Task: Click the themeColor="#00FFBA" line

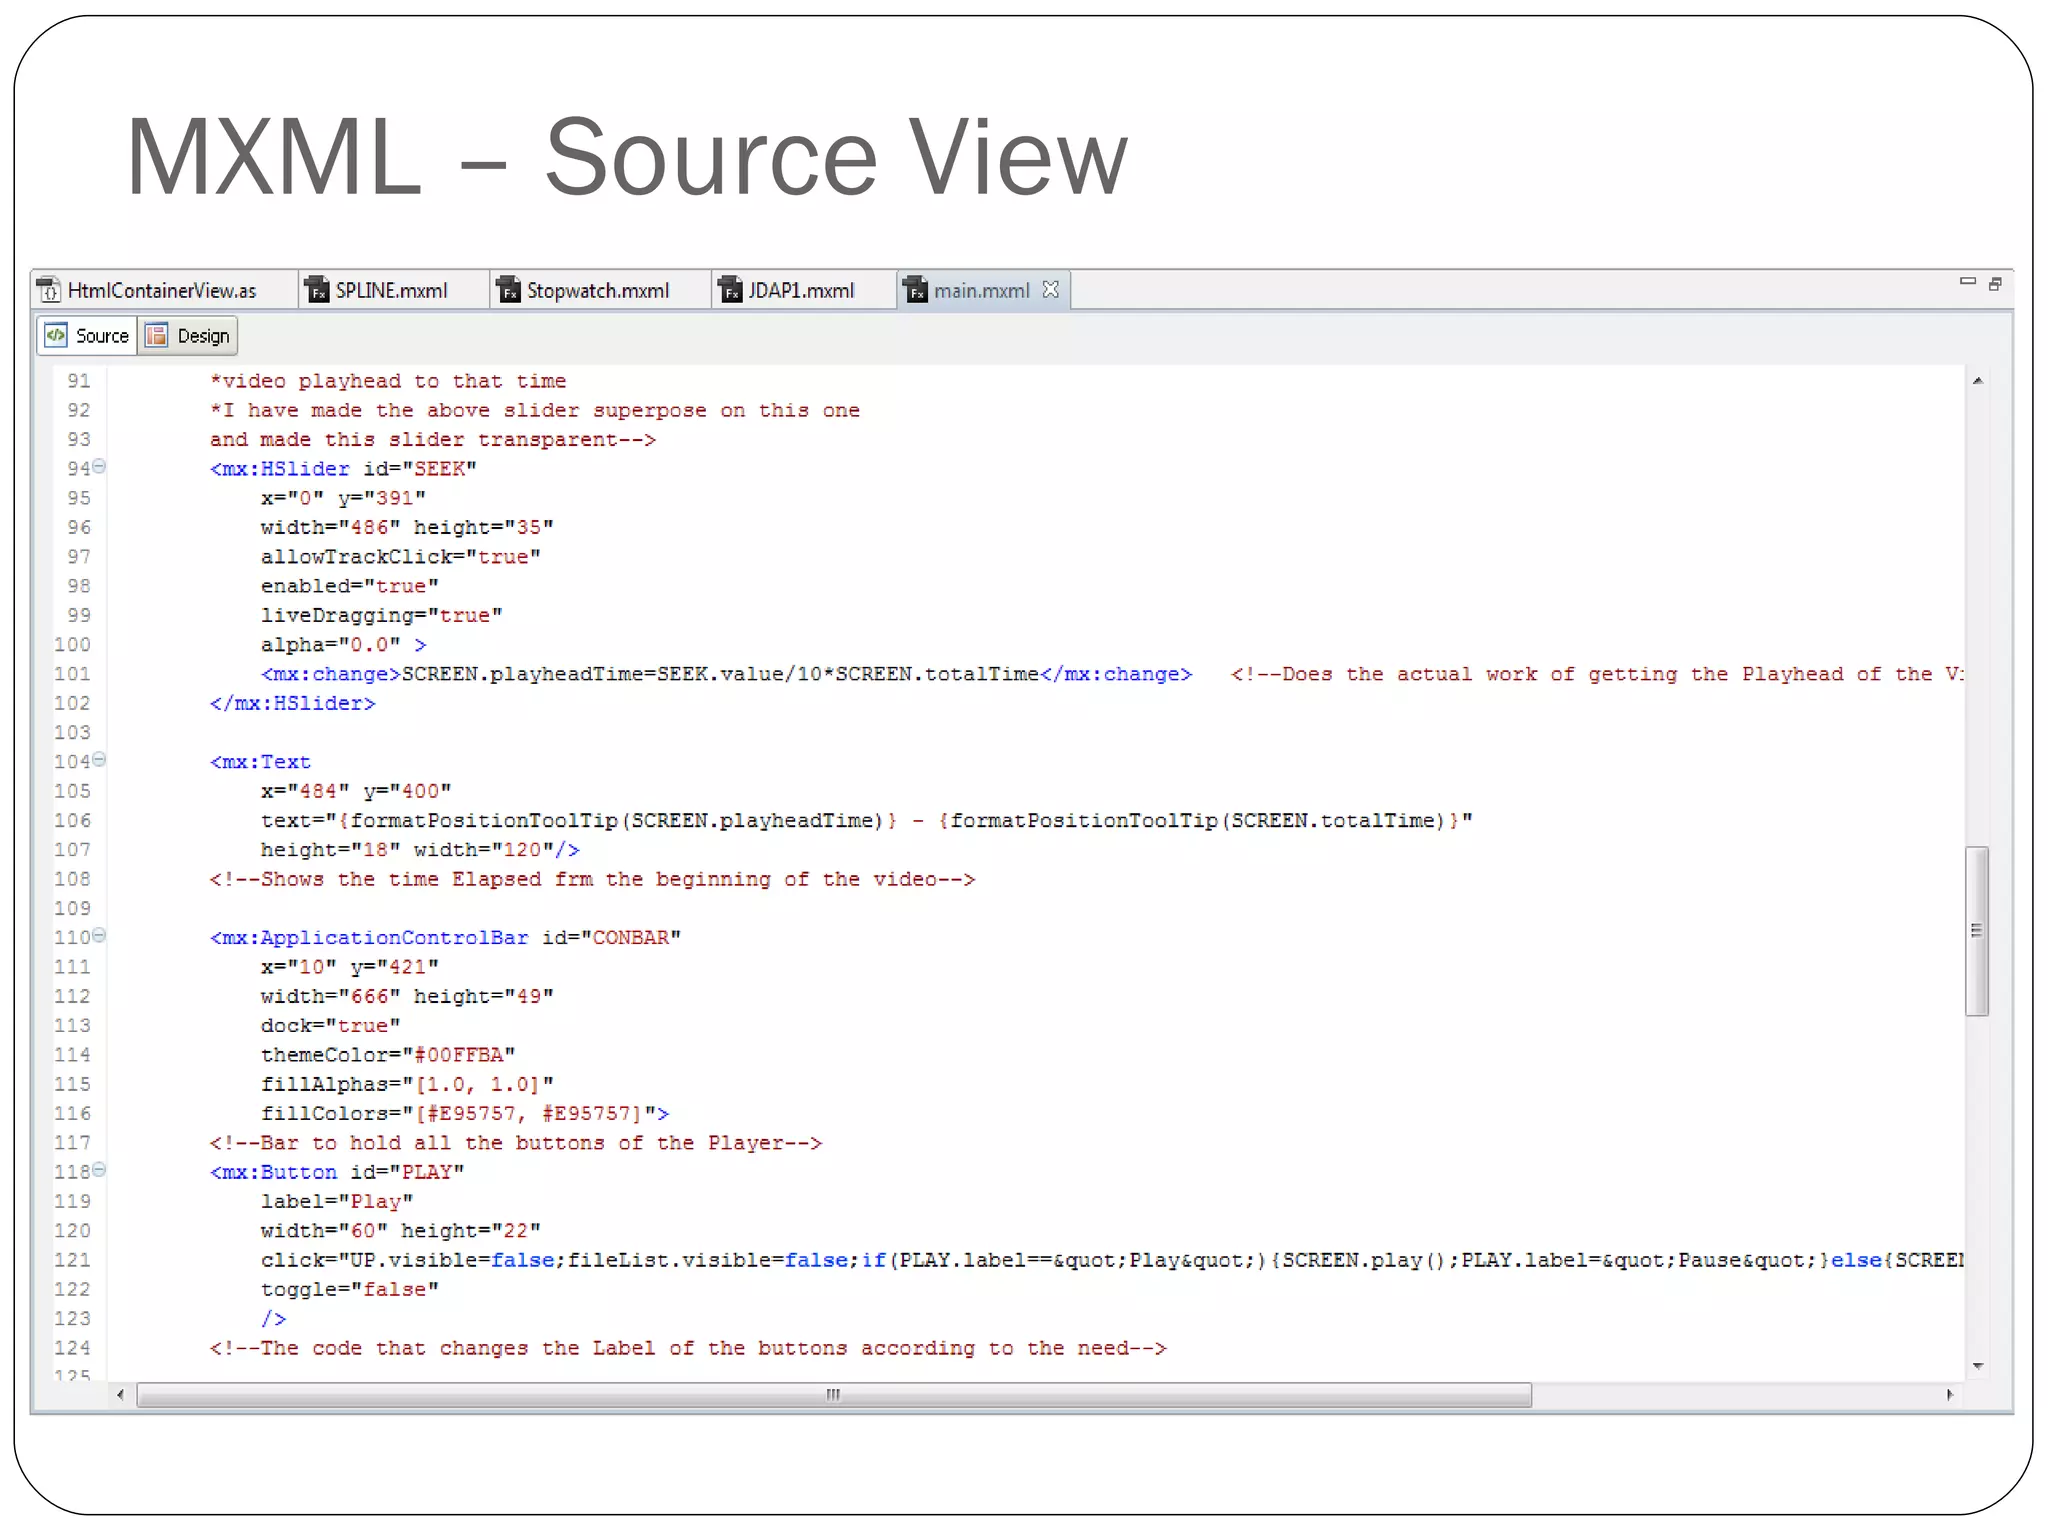Action: coord(387,1055)
